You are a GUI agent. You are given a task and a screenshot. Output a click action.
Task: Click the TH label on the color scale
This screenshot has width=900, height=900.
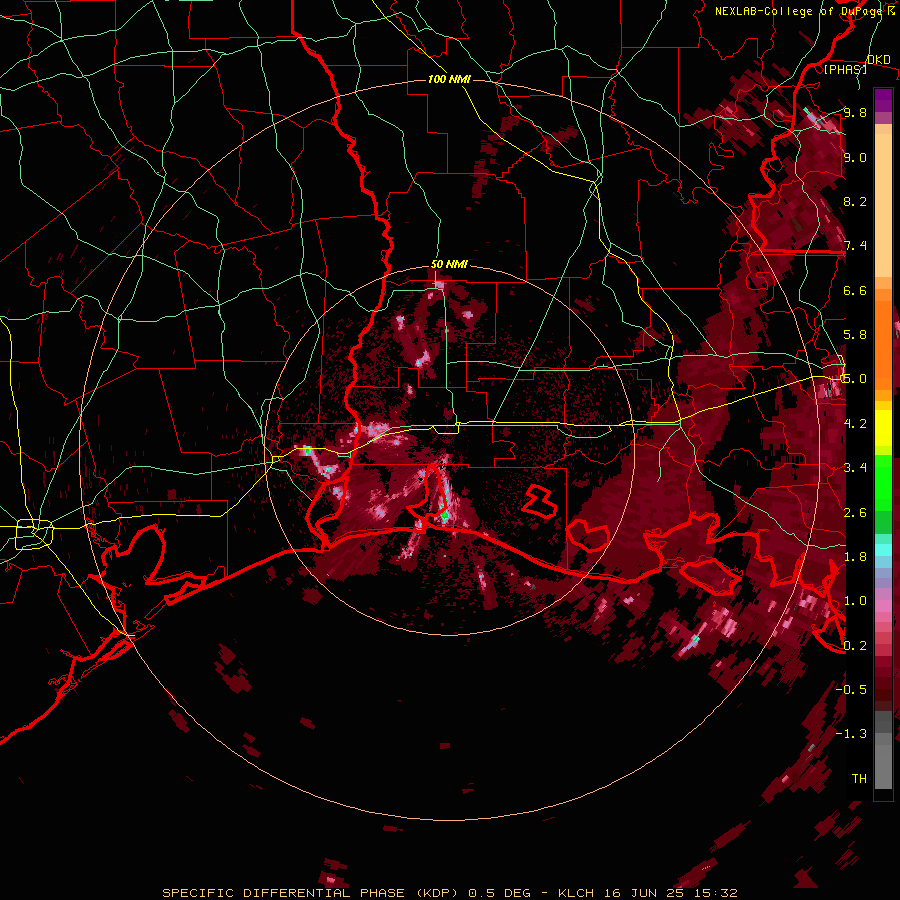[x=859, y=779]
